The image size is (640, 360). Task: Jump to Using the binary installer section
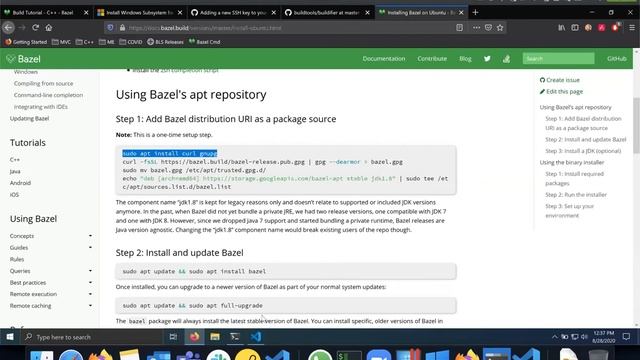(x=572, y=162)
